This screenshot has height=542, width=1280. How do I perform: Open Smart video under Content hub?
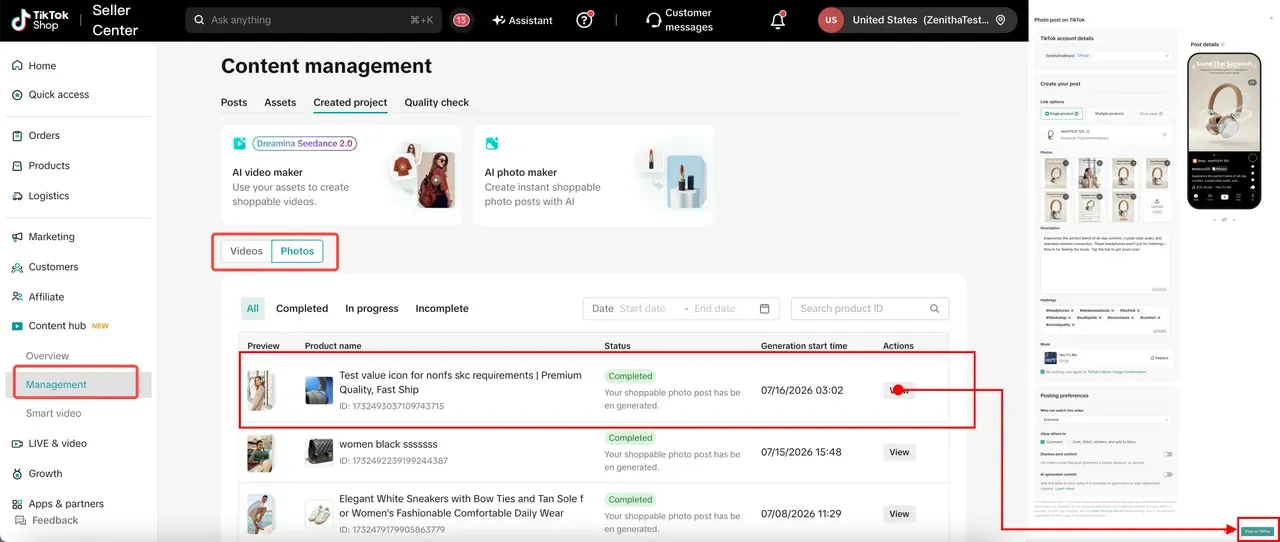click(54, 414)
